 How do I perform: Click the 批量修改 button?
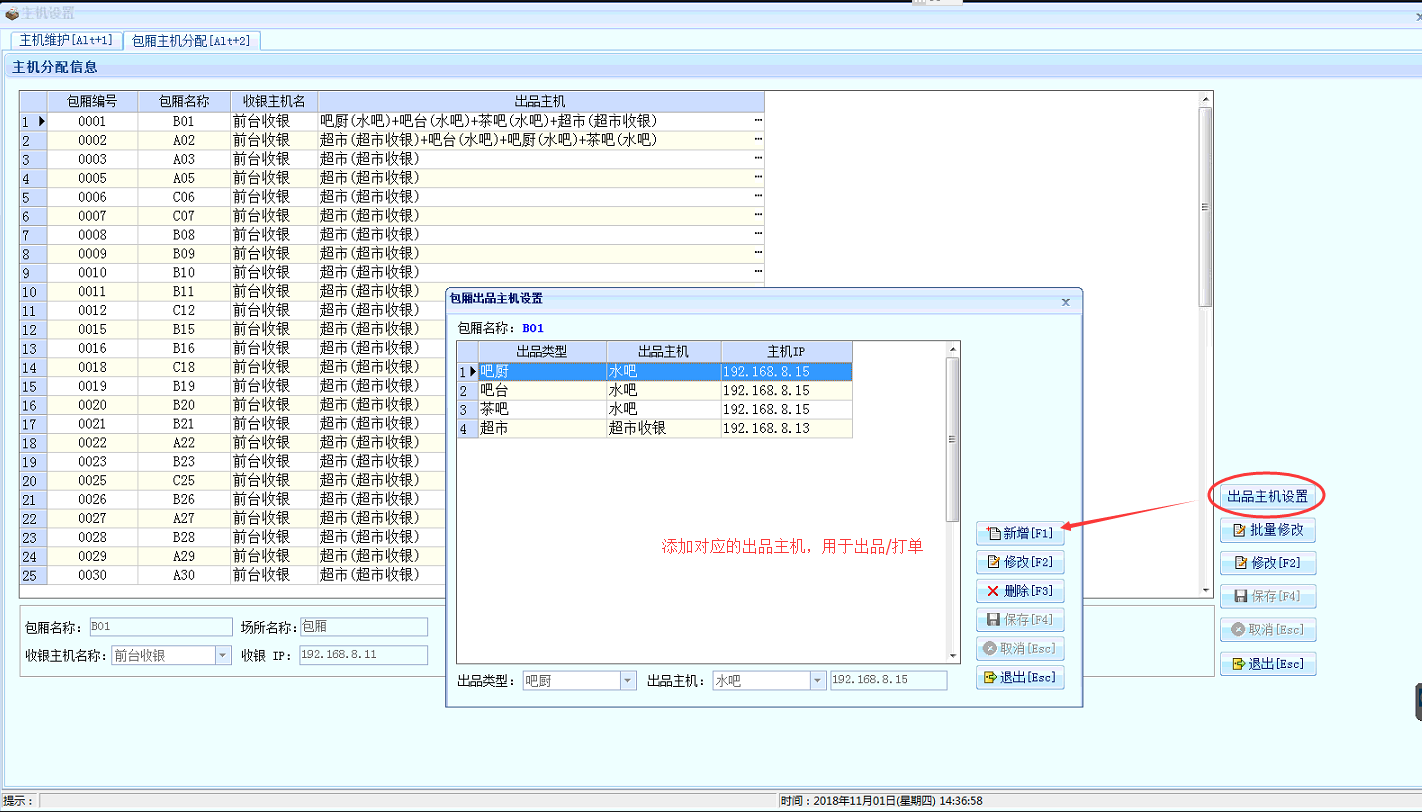coord(1267,530)
